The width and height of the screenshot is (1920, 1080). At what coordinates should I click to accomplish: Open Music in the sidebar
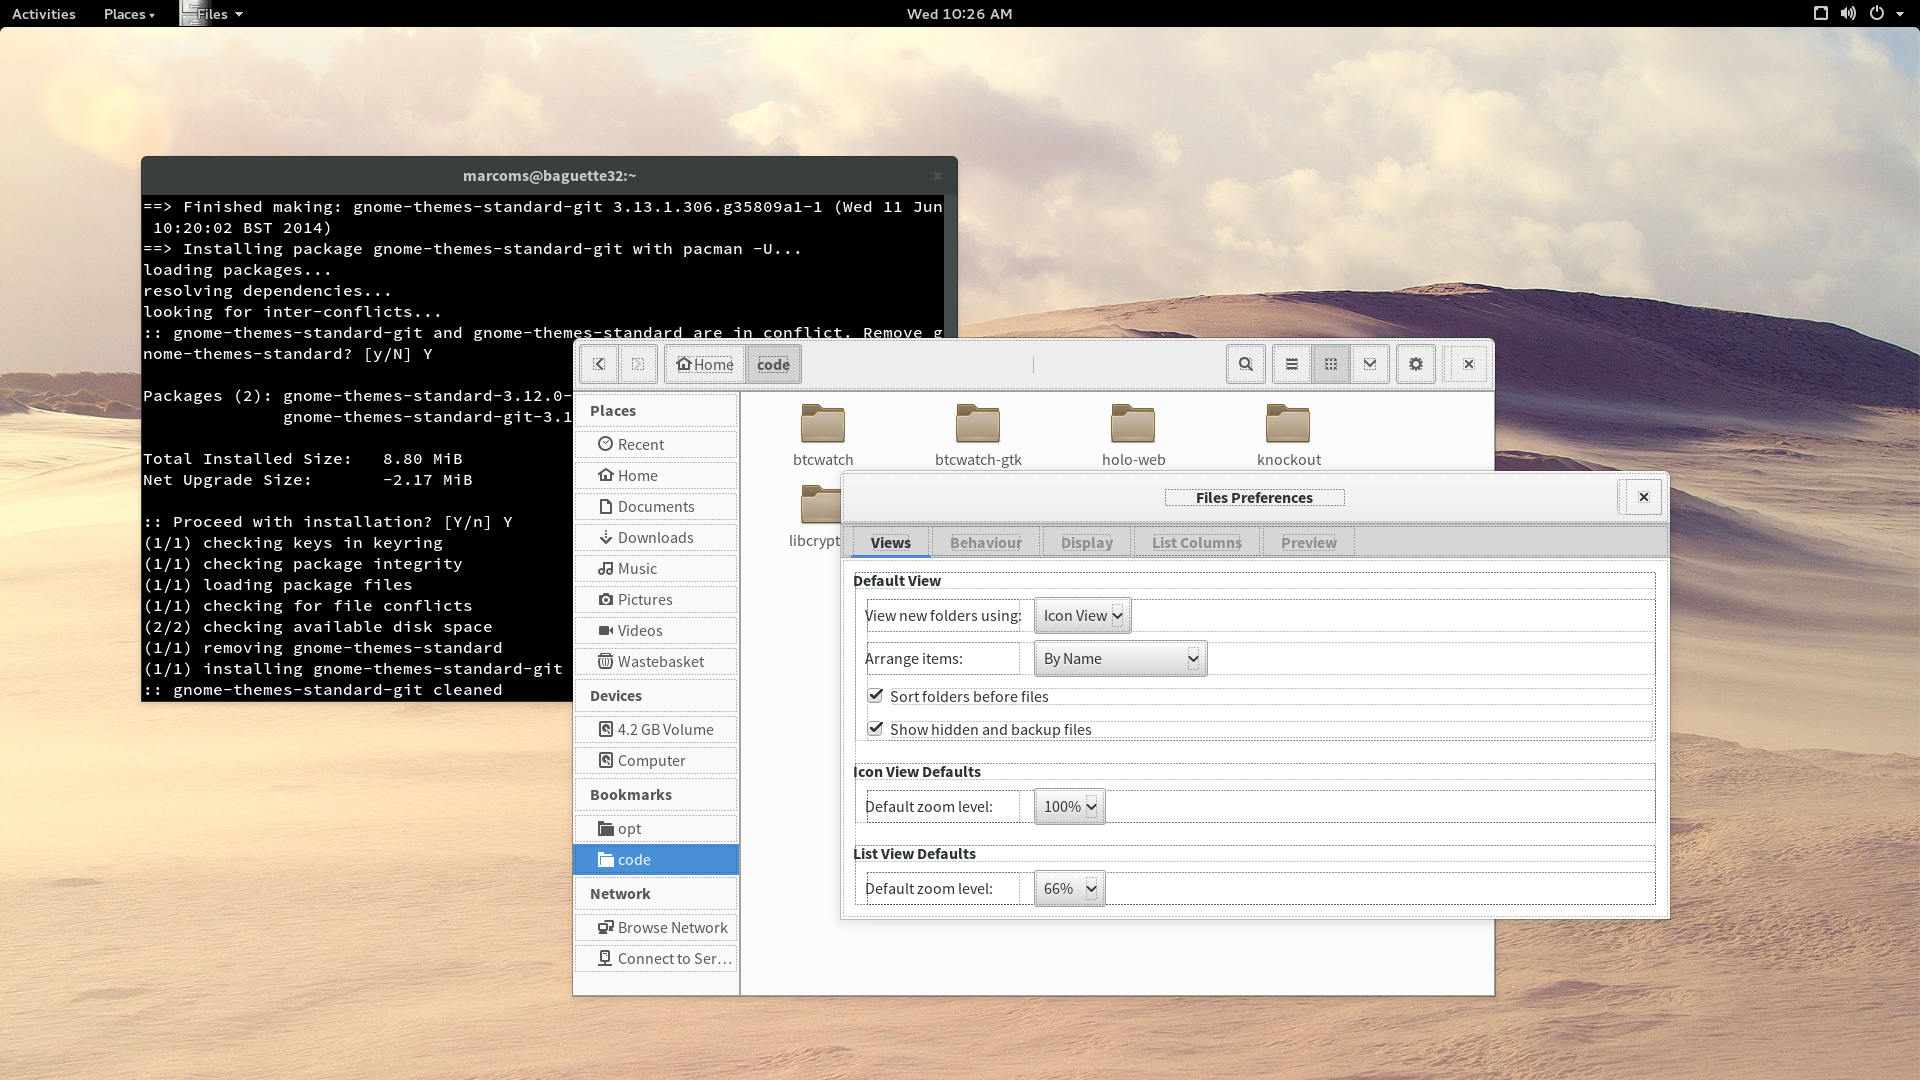(x=656, y=568)
